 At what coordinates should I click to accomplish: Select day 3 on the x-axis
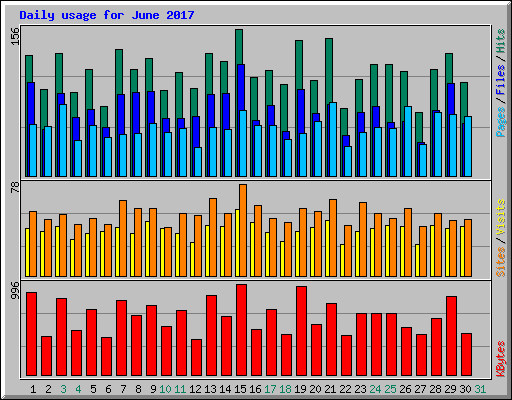pyautogui.click(x=63, y=389)
